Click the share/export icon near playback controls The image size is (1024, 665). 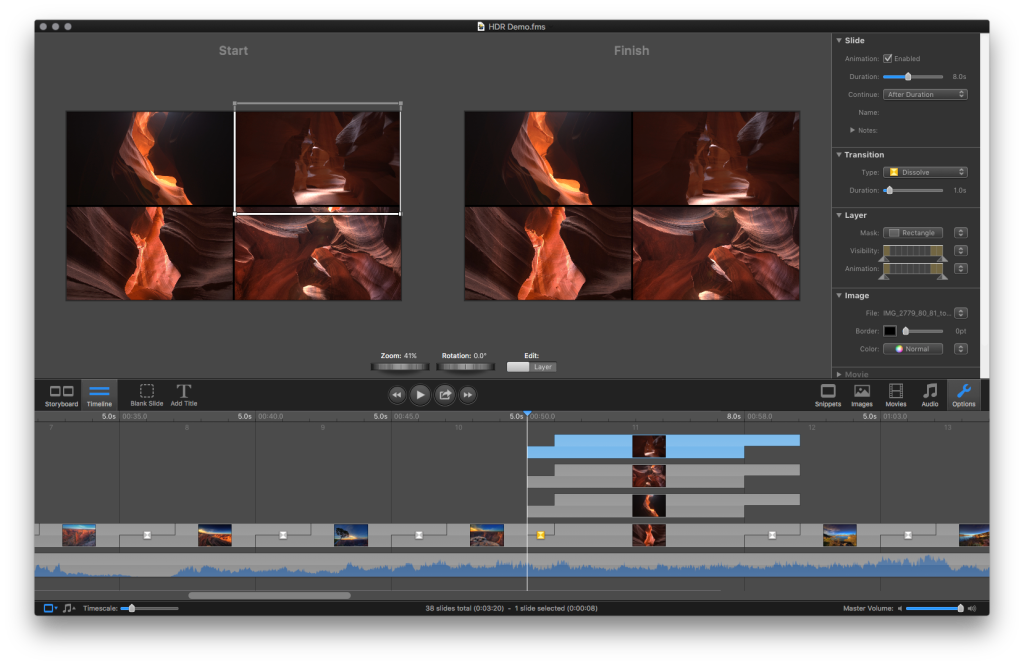444,395
